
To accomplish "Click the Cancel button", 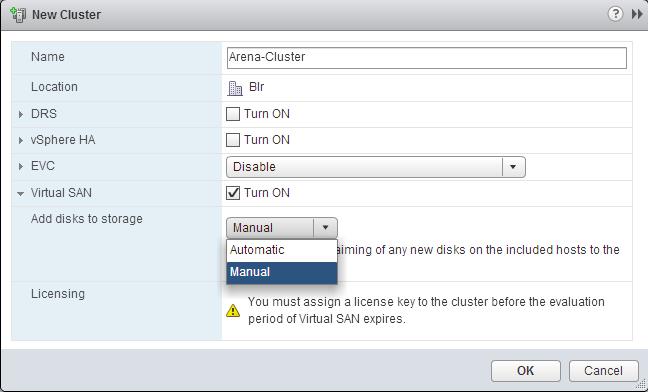I will 603,371.
